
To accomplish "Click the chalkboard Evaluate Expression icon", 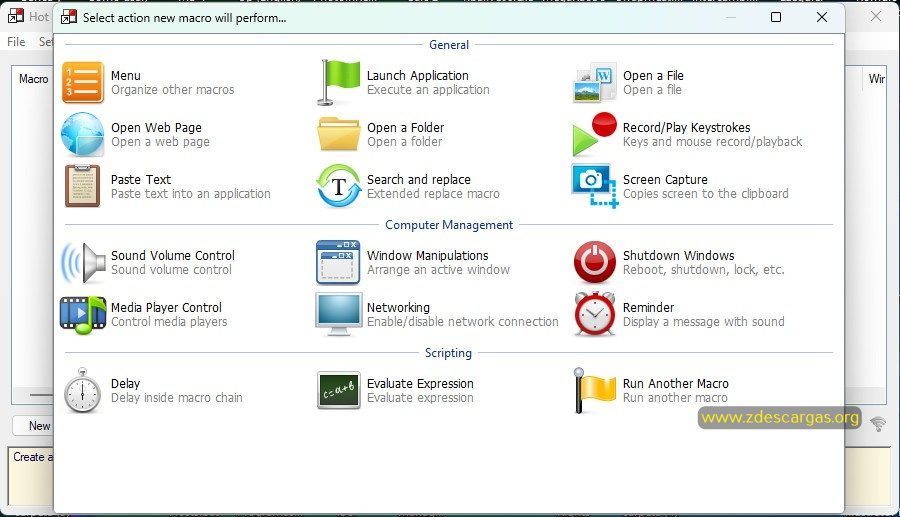I will pos(339,390).
